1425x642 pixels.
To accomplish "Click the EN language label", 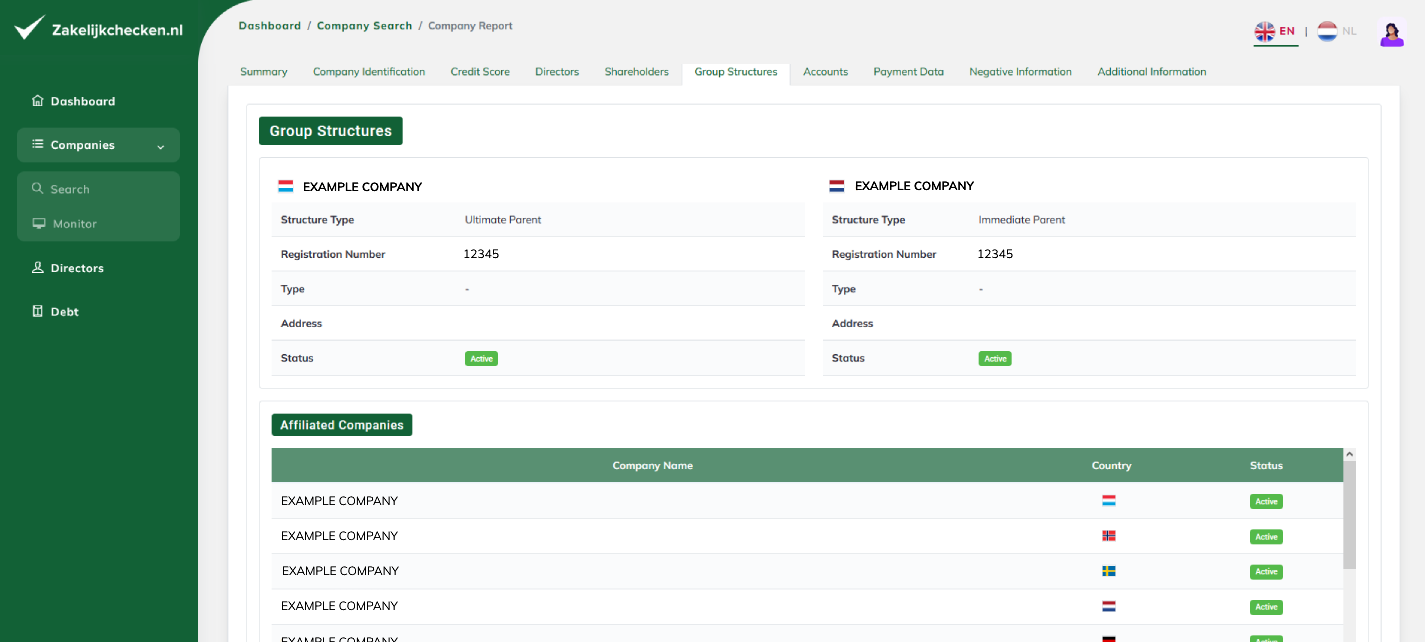I will click(x=1287, y=31).
